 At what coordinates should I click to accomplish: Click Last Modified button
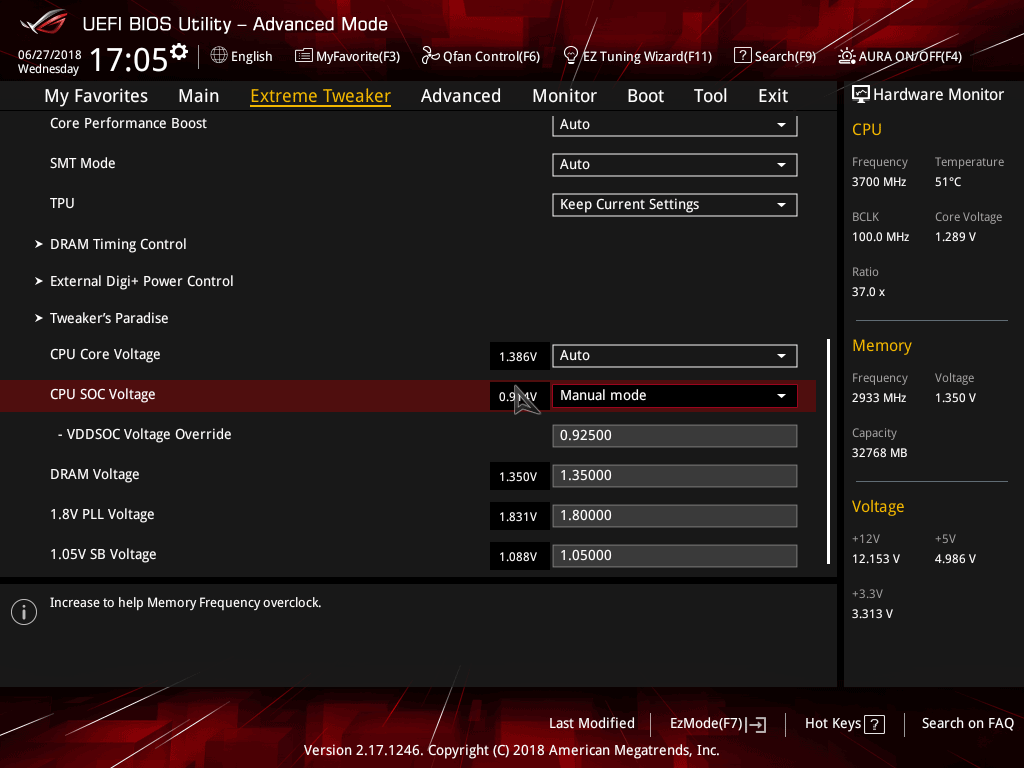coord(592,724)
